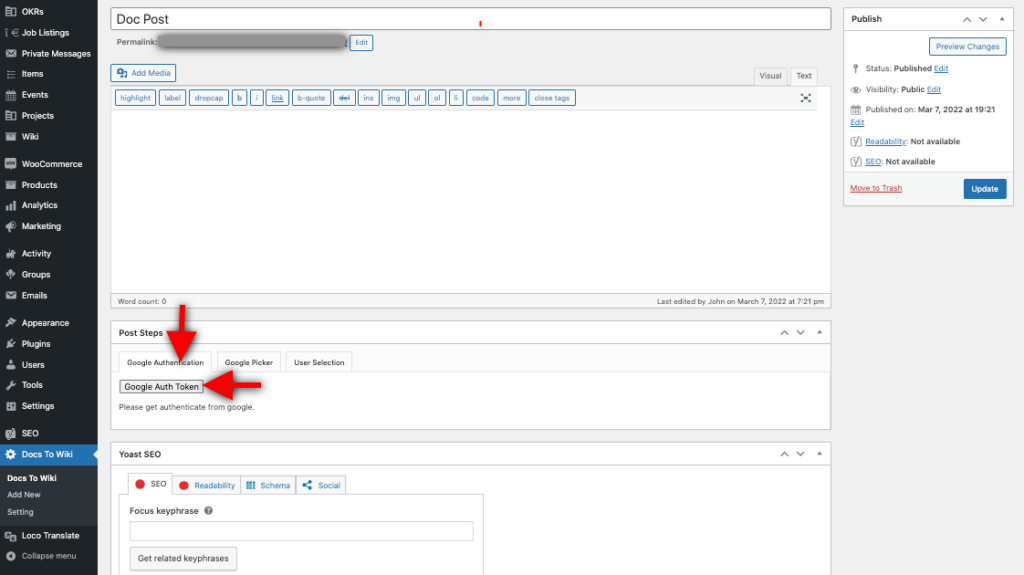Collapse the admin sidebar menu
The image size is (1024, 575).
[x=48, y=556]
